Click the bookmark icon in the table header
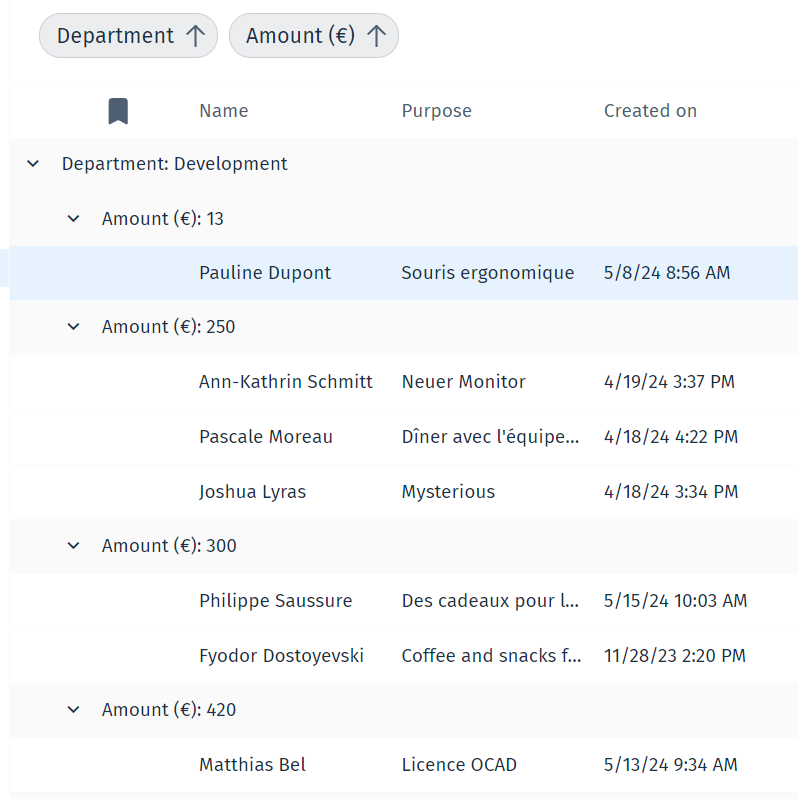Image resolution: width=798 pixels, height=799 pixels. click(118, 111)
